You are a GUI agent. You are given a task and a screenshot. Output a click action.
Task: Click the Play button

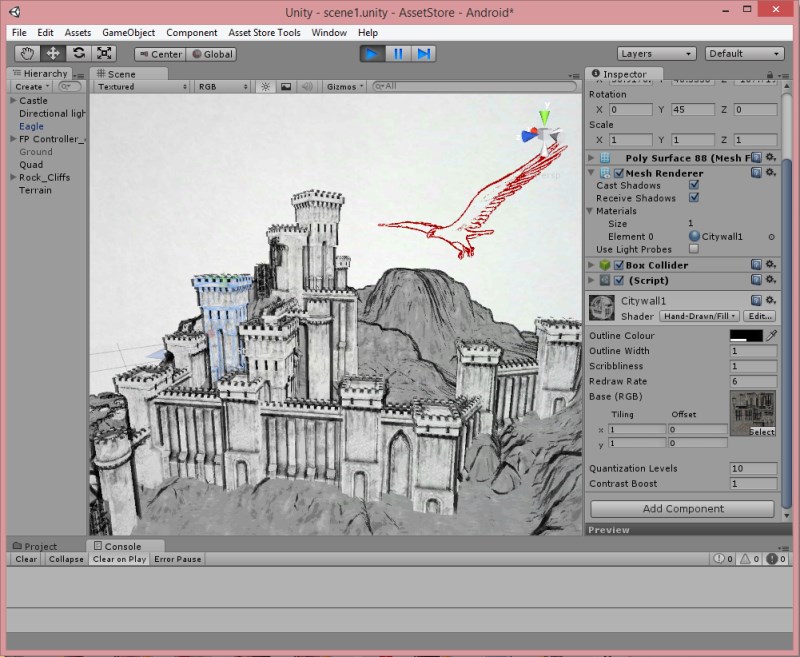click(372, 54)
